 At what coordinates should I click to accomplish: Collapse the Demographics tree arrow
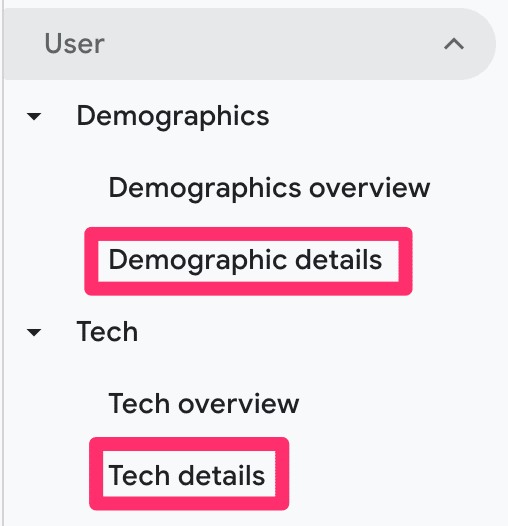click(x=34, y=116)
